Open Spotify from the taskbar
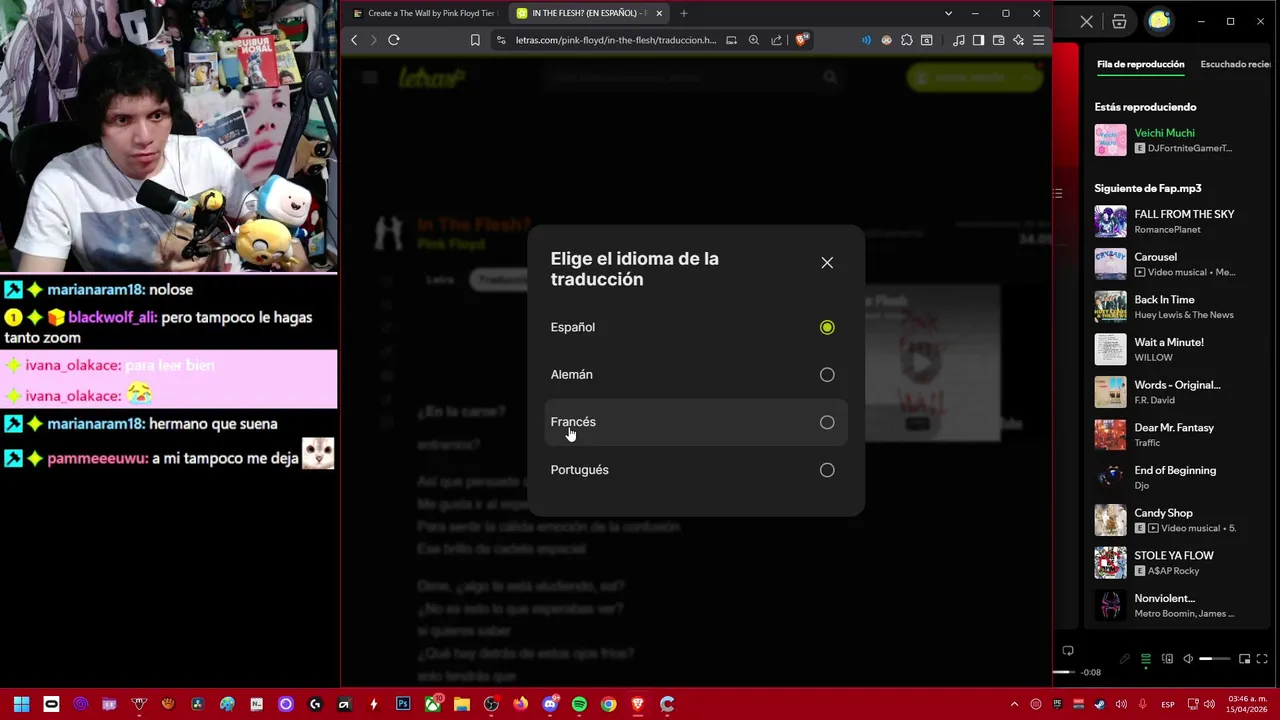The width and height of the screenshot is (1280, 720). click(579, 704)
